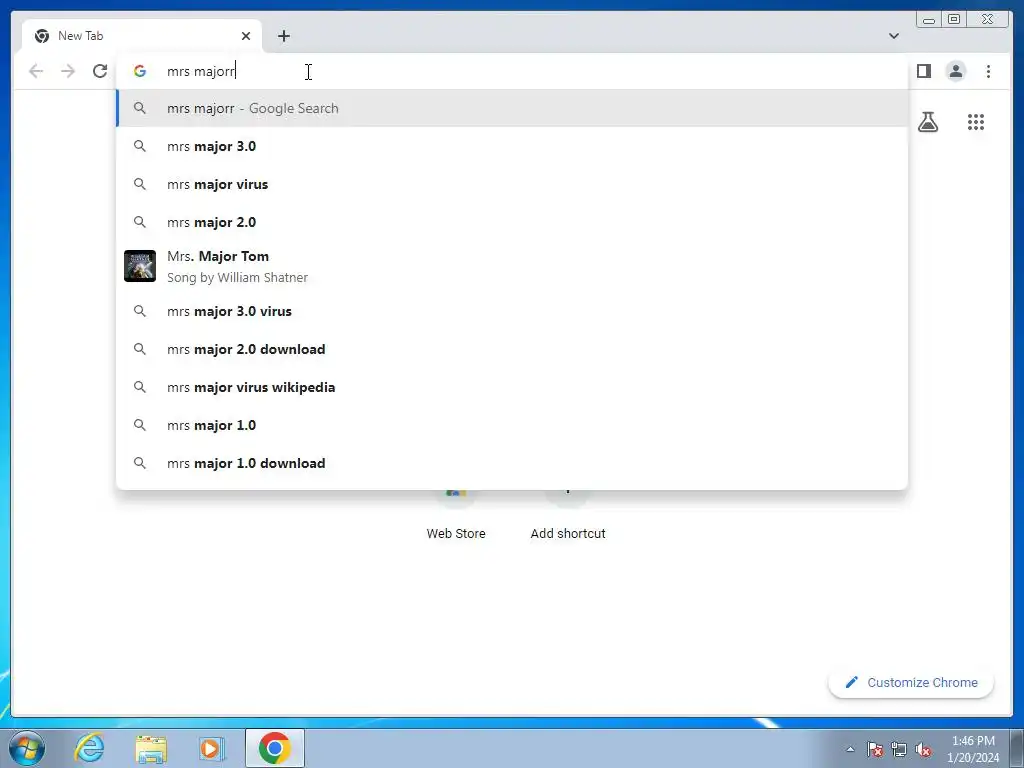Viewport: 1024px width, 768px height.
Task: Select the 'mrs major 1.0' suggestion
Action: click(x=512, y=425)
